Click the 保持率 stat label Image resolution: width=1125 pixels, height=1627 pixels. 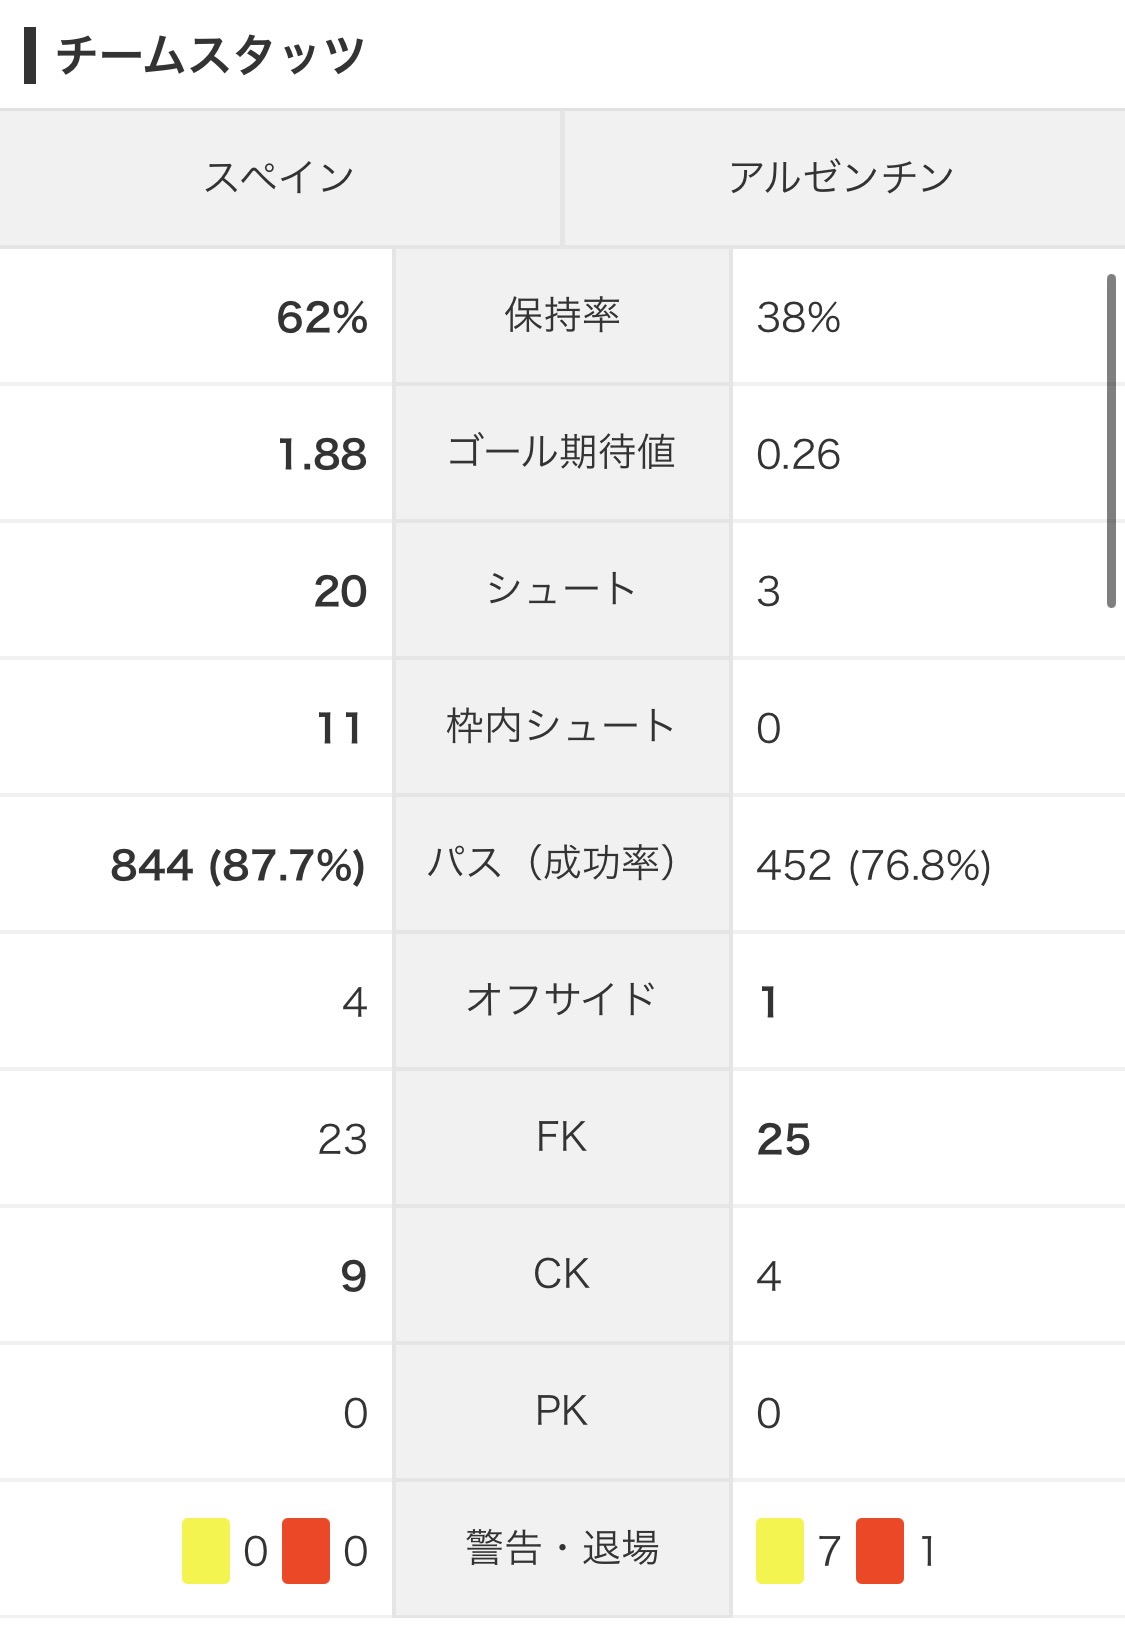pyautogui.click(x=562, y=316)
